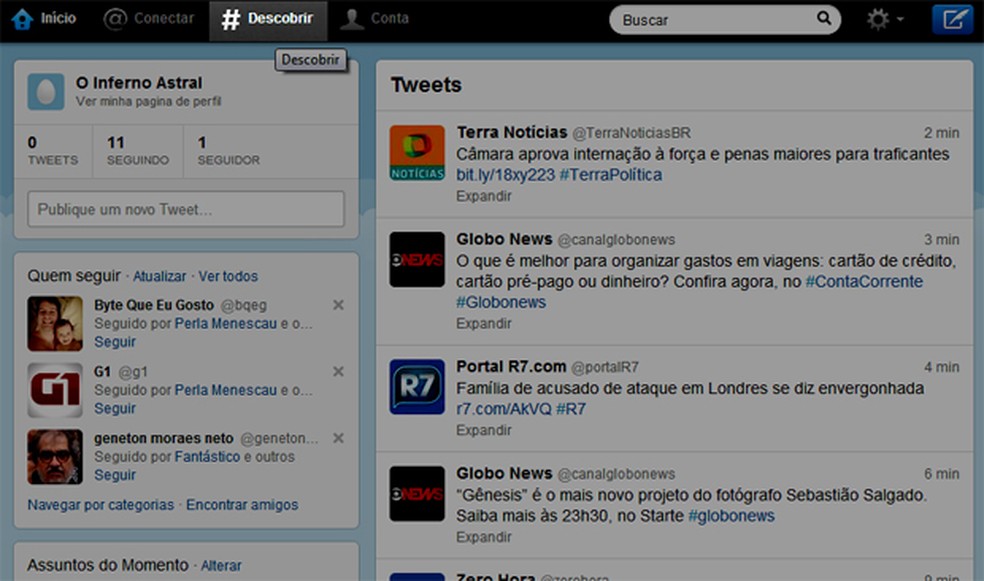
Task: Open the Conectar tab
Action: click(x=149, y=19)
